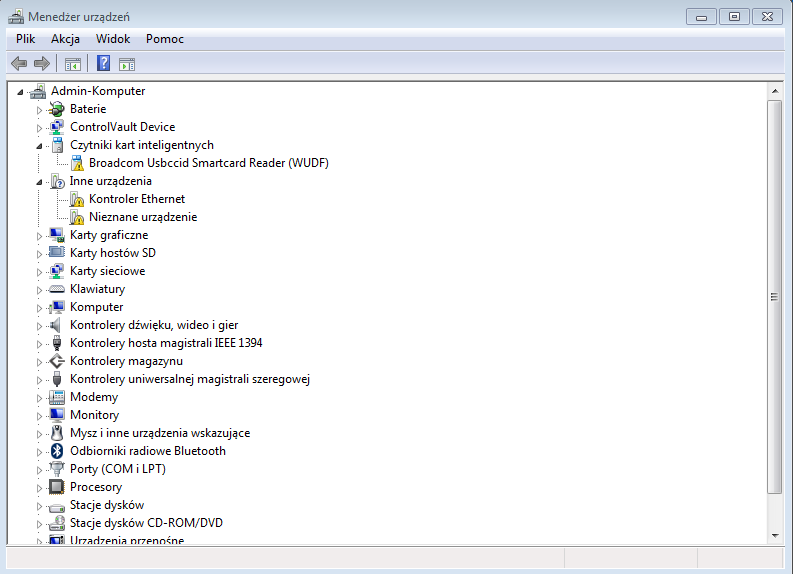Click the Mysz mouse icon
The height and width of the screenshot is (574, 793).
point(57,433)
